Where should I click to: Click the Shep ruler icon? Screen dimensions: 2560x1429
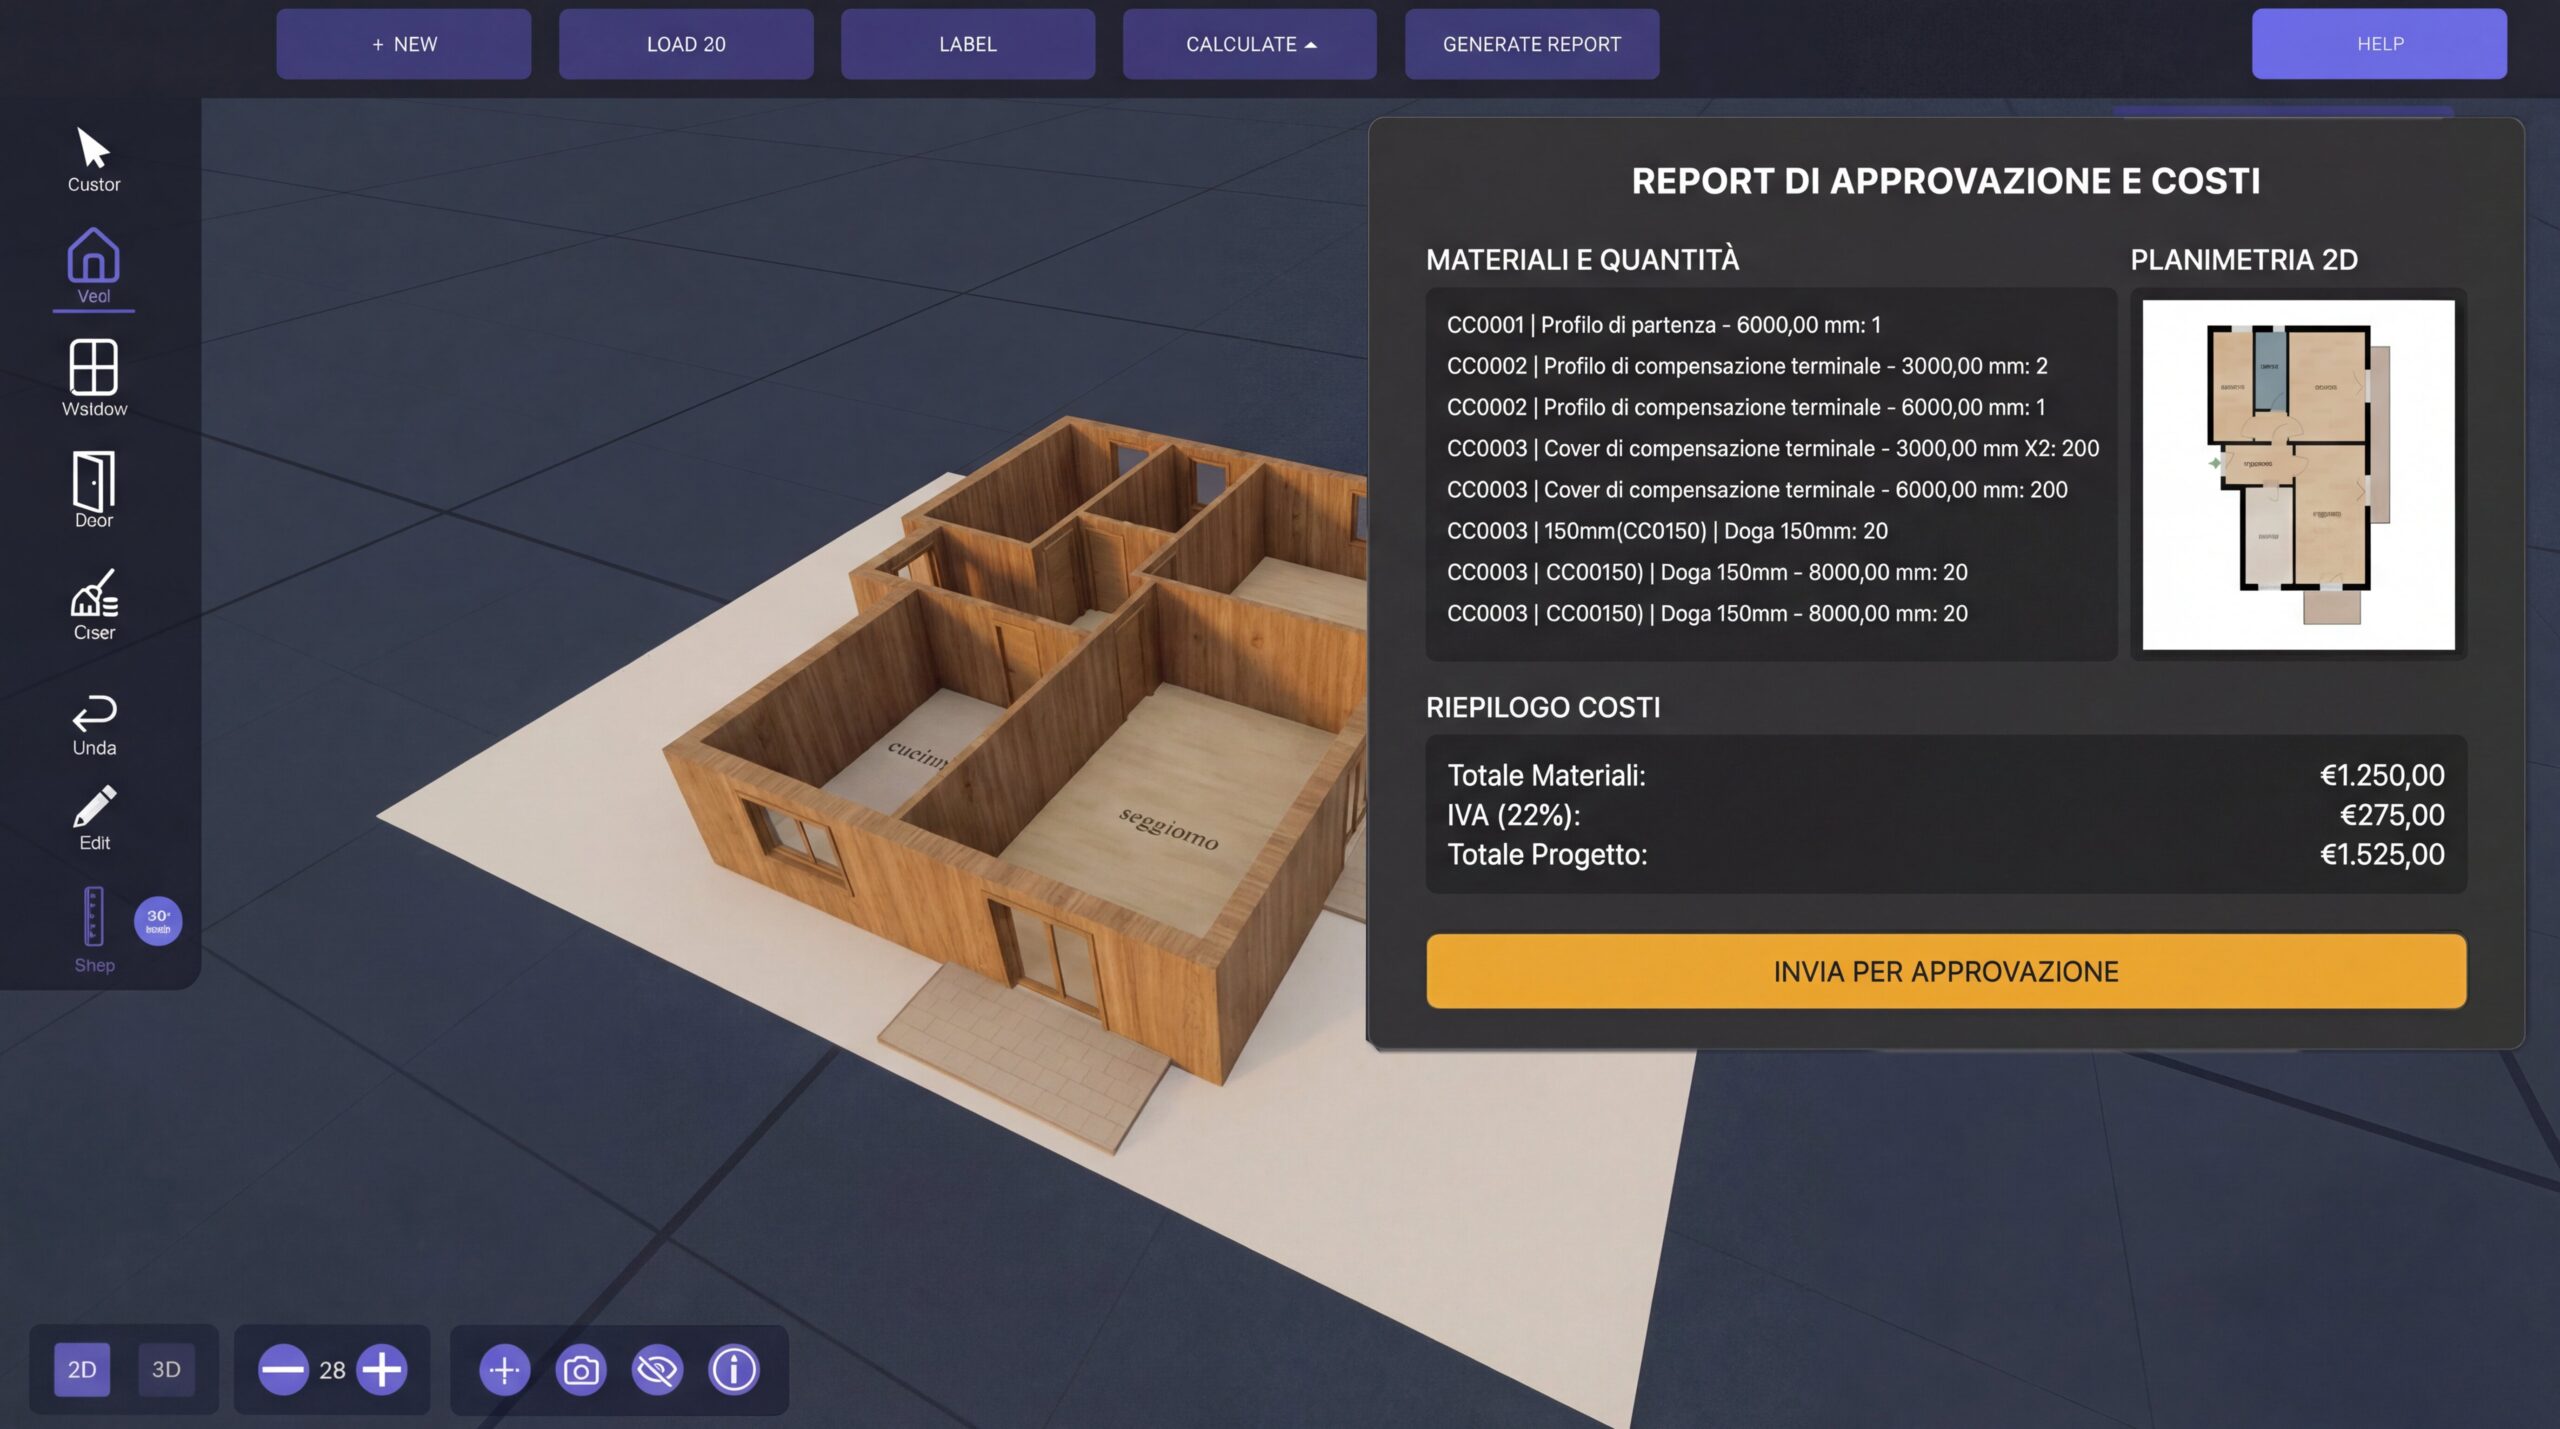coord(93,917)
